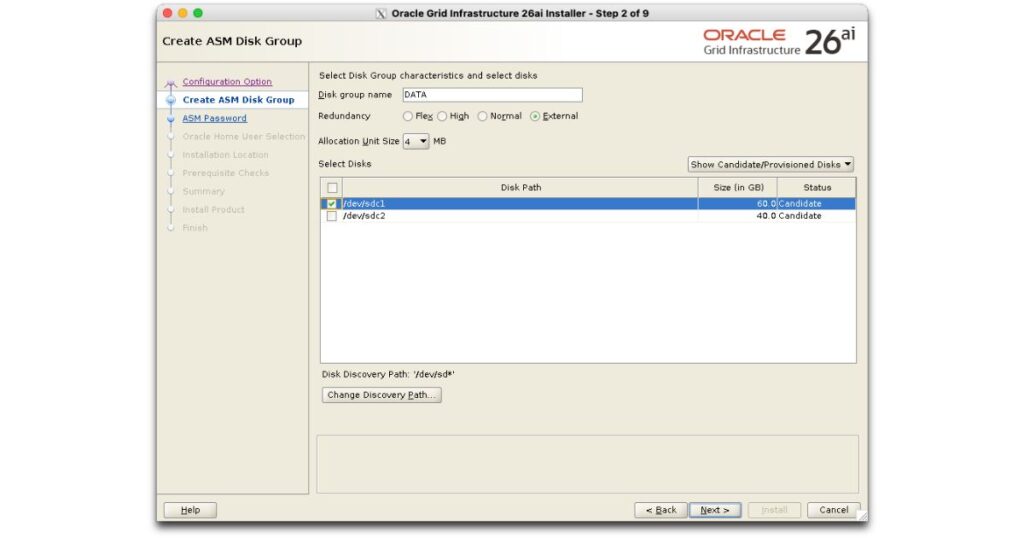Click the Help button
This screenshot has height=538, width=1024.
(x=190, y=510)
